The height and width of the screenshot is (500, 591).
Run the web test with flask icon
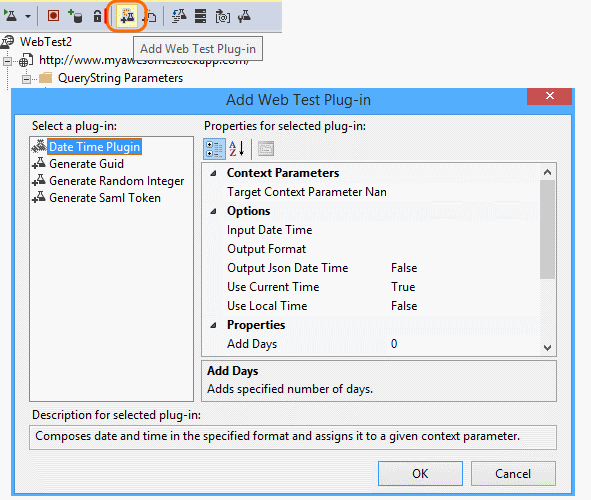click(11, 16)
